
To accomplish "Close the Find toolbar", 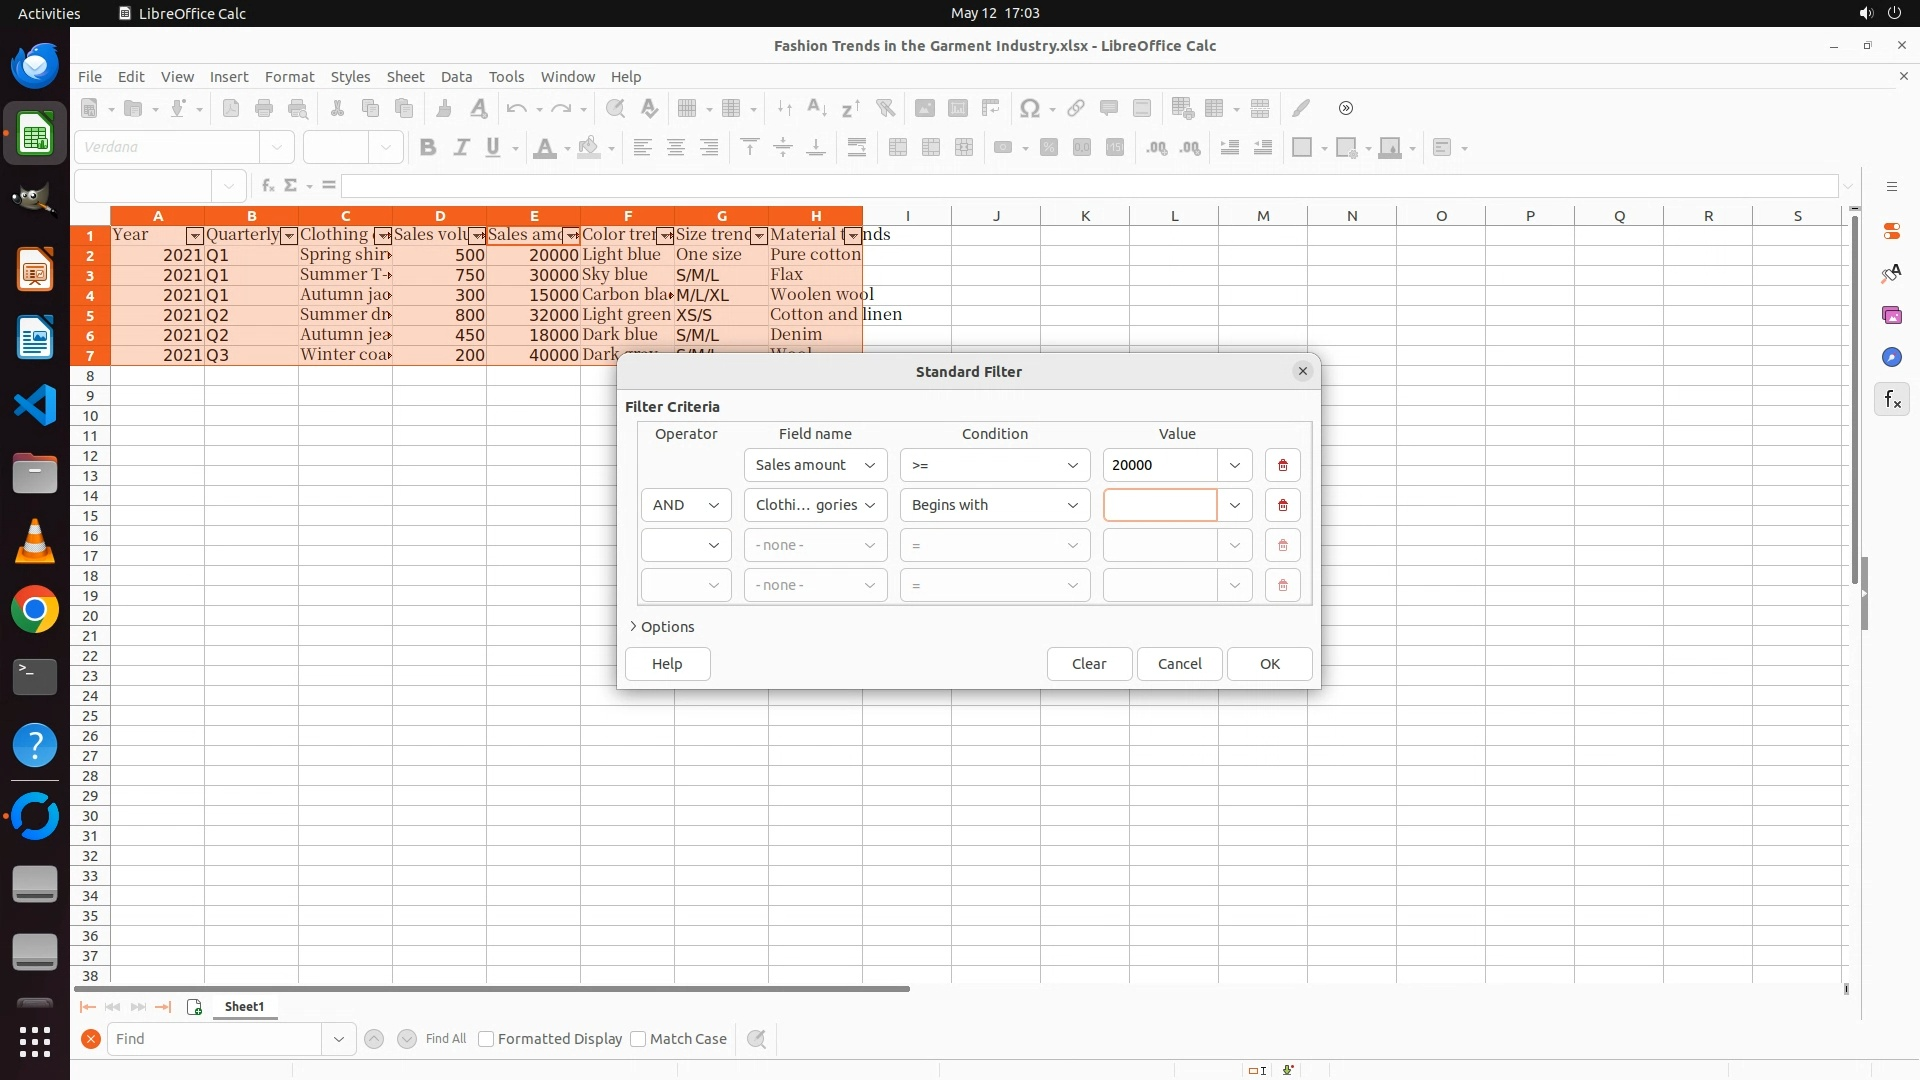I will pyautogui.click(x=91, y=1039).
